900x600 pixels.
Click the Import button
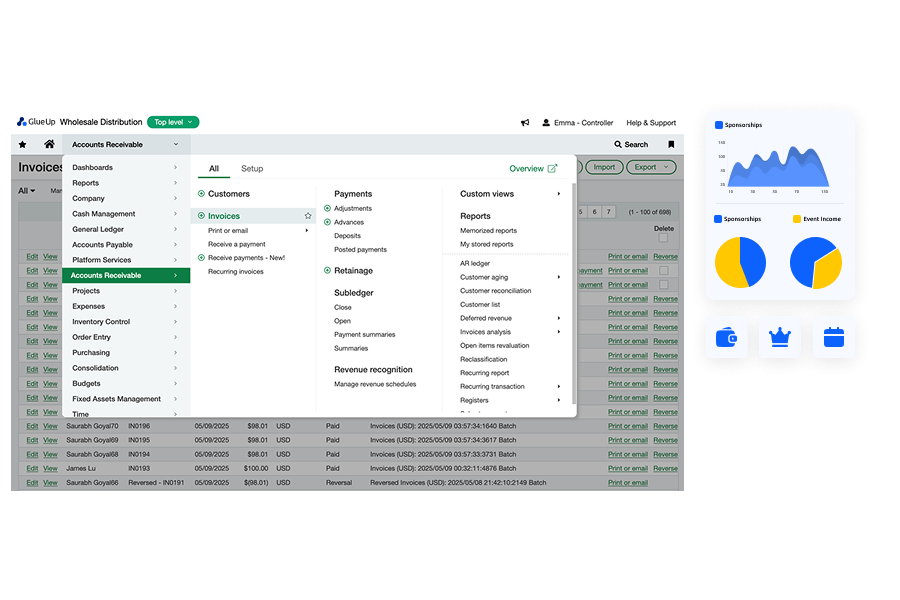coord(604,167)
